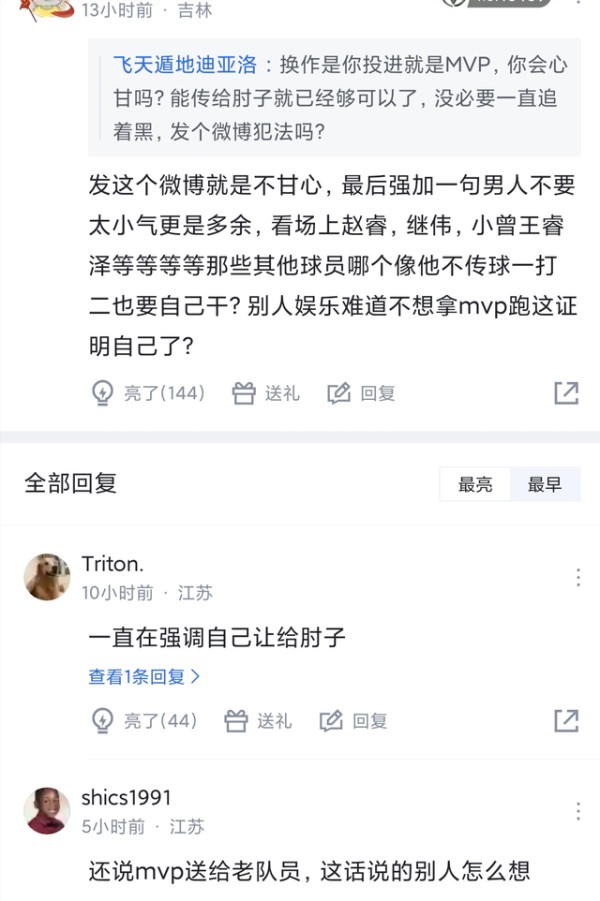Click the 回复 reply icon on Triton.'s comment
Viewport: 600px width, 901px height.
[x=333, y=719]
